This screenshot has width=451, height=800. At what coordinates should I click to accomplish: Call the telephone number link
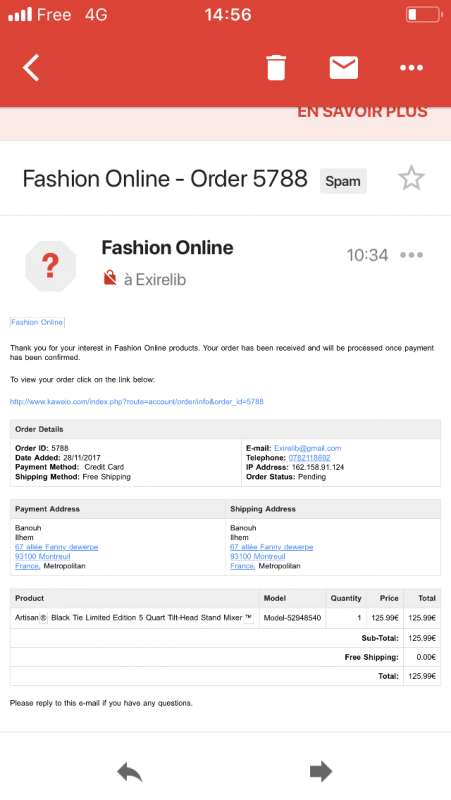click(309, 458)
